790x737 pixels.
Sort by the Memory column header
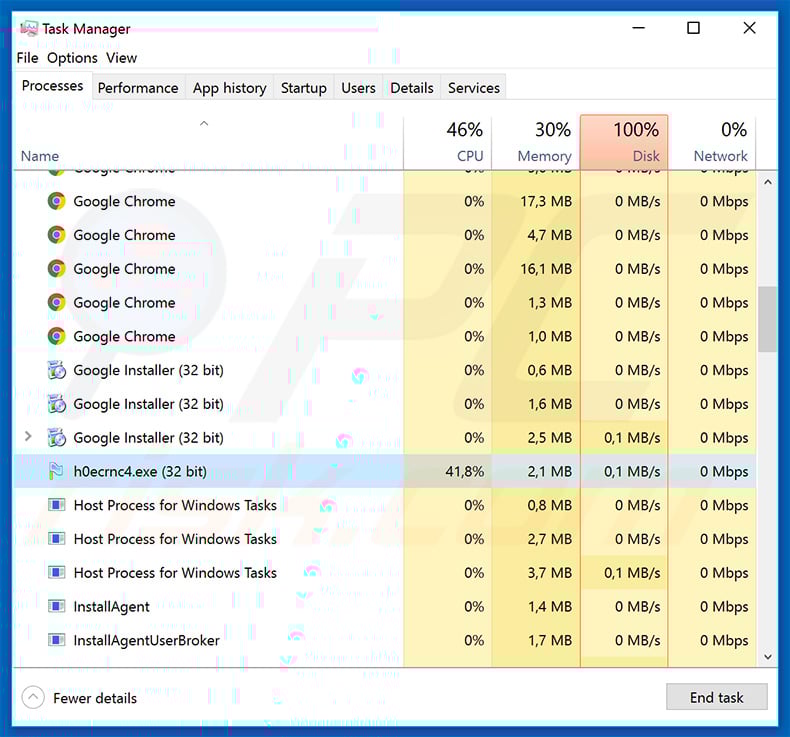[x=536, y=143]
